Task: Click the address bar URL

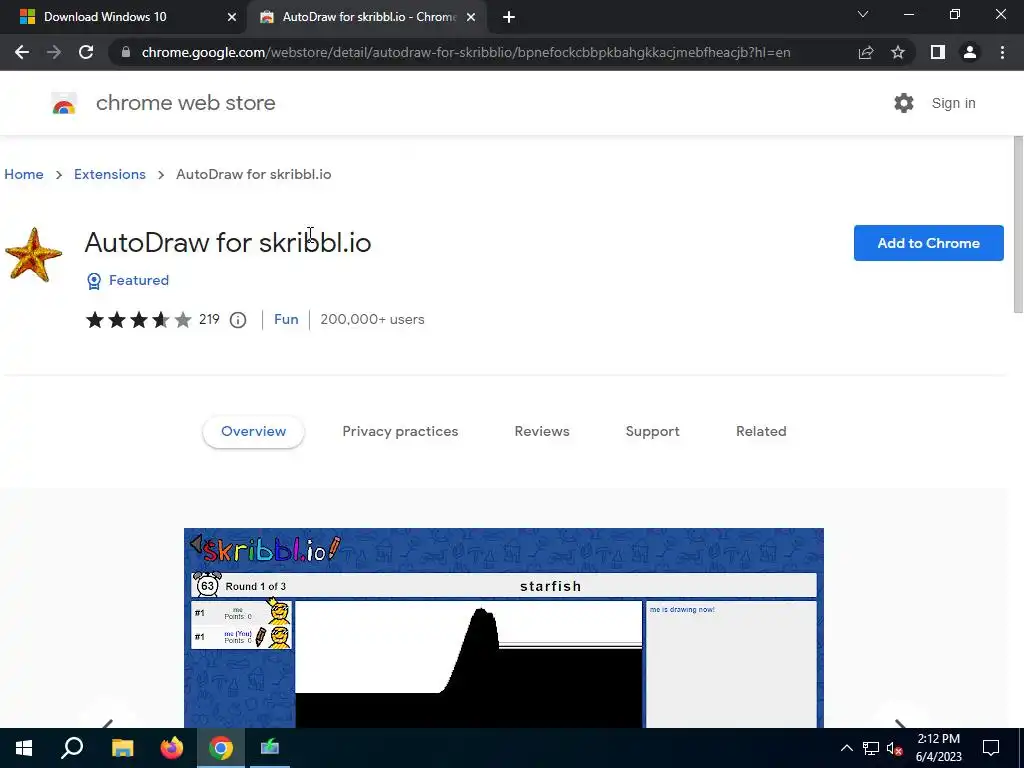Action: click(466, 52)
